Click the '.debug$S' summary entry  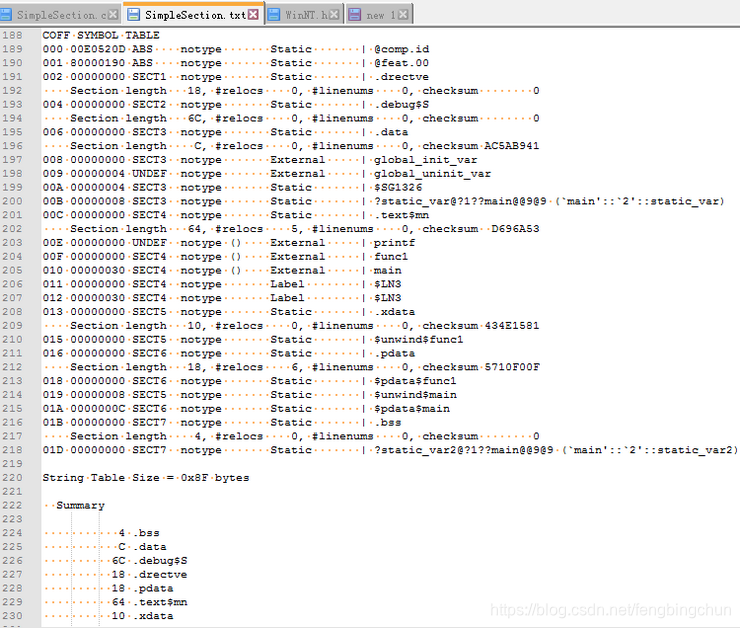(x=160, y=561)
